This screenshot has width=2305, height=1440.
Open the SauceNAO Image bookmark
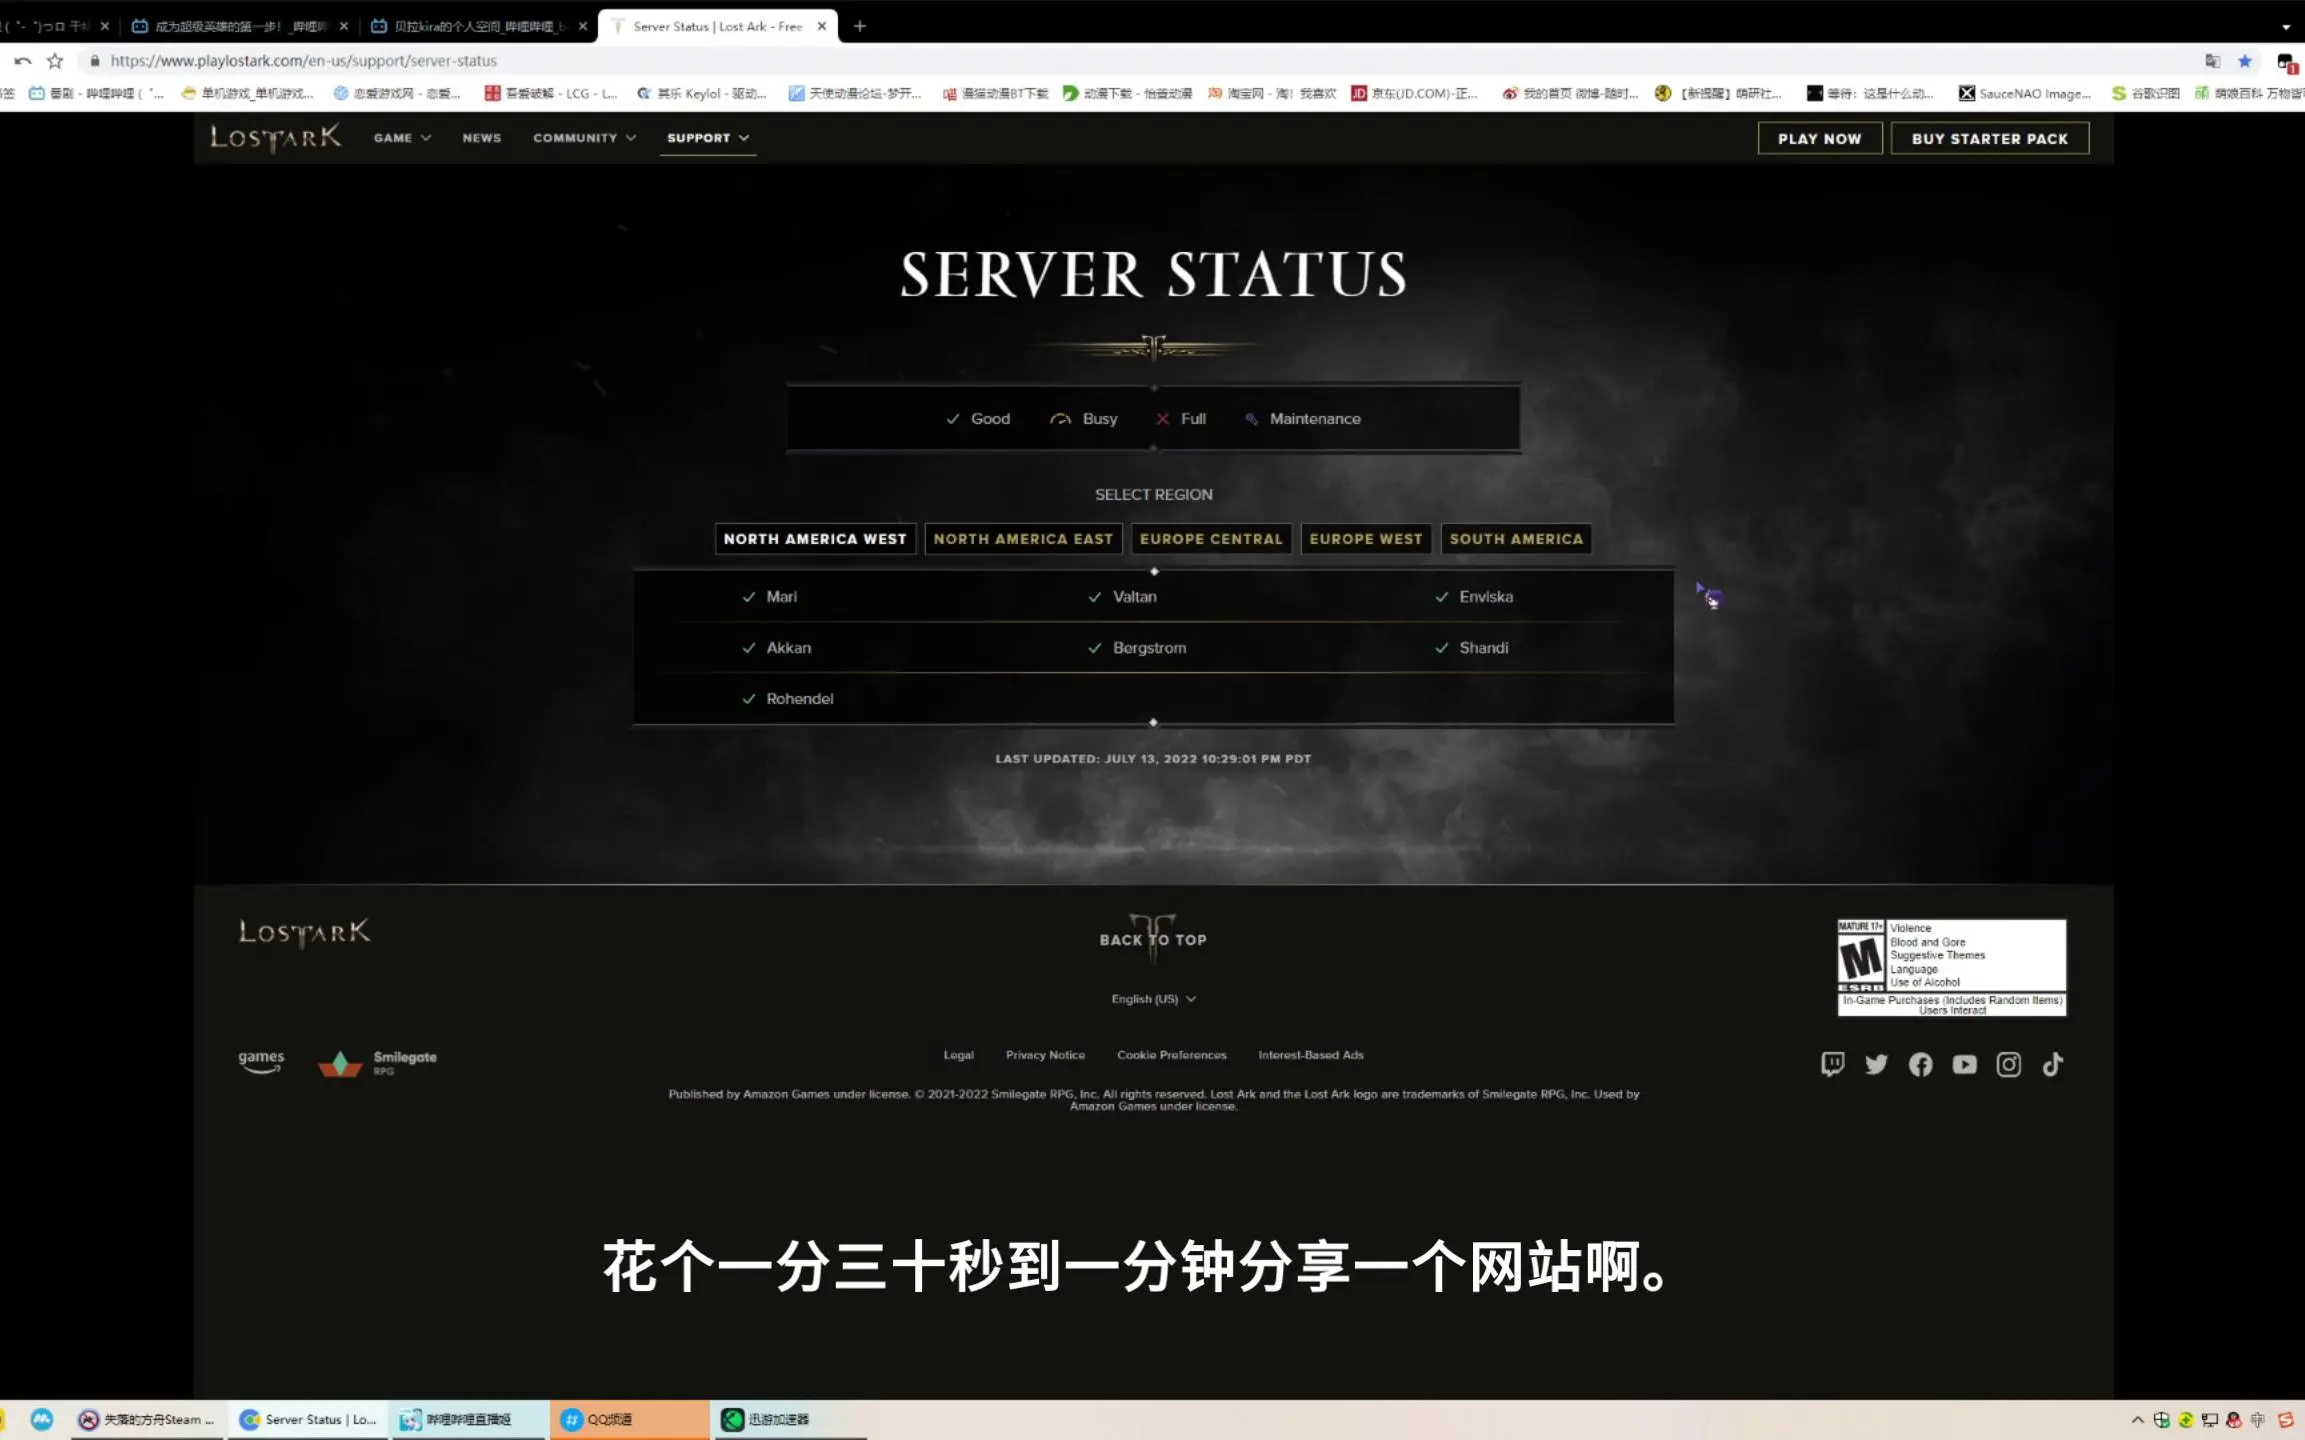pos(2025,93)
